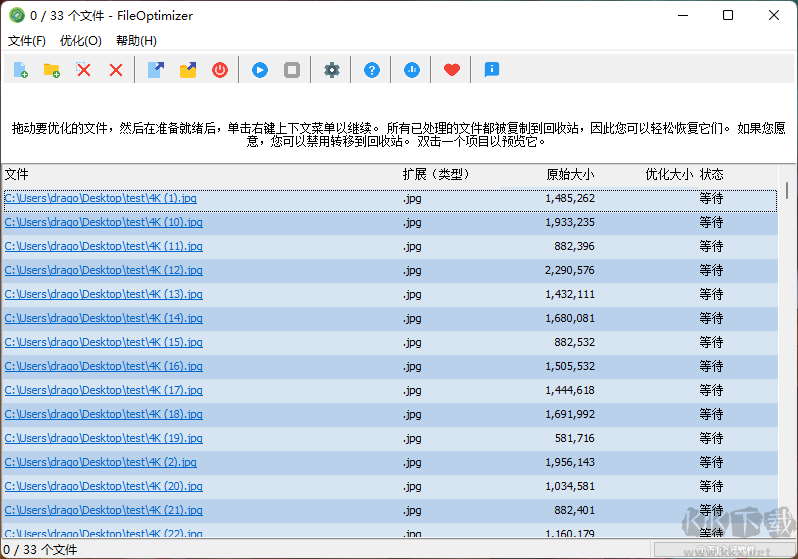
Task: Open the 文件(F) menu
Action: click(x=27, y=41)
